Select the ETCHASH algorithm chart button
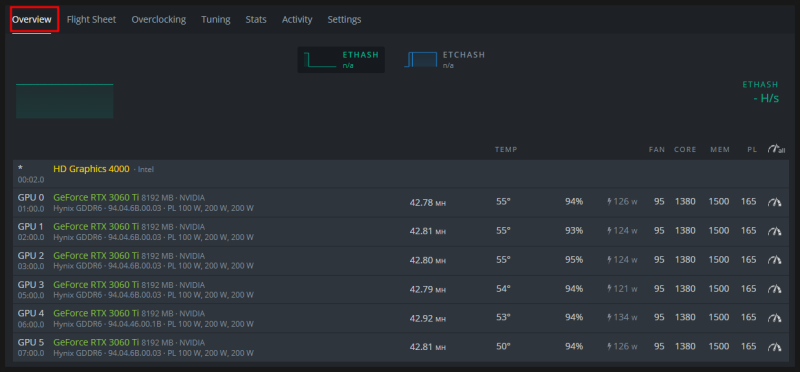The height and width of the screenshot is (372, 800). (x=444, y=60)
